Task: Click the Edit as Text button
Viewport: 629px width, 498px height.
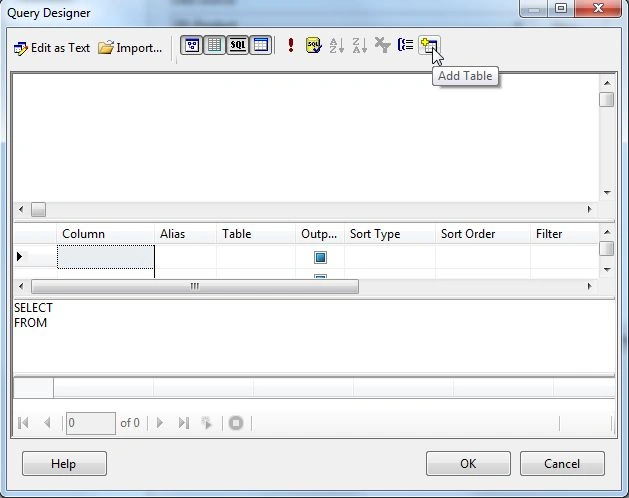Action: pyautogui.click(x=52, y=48)
